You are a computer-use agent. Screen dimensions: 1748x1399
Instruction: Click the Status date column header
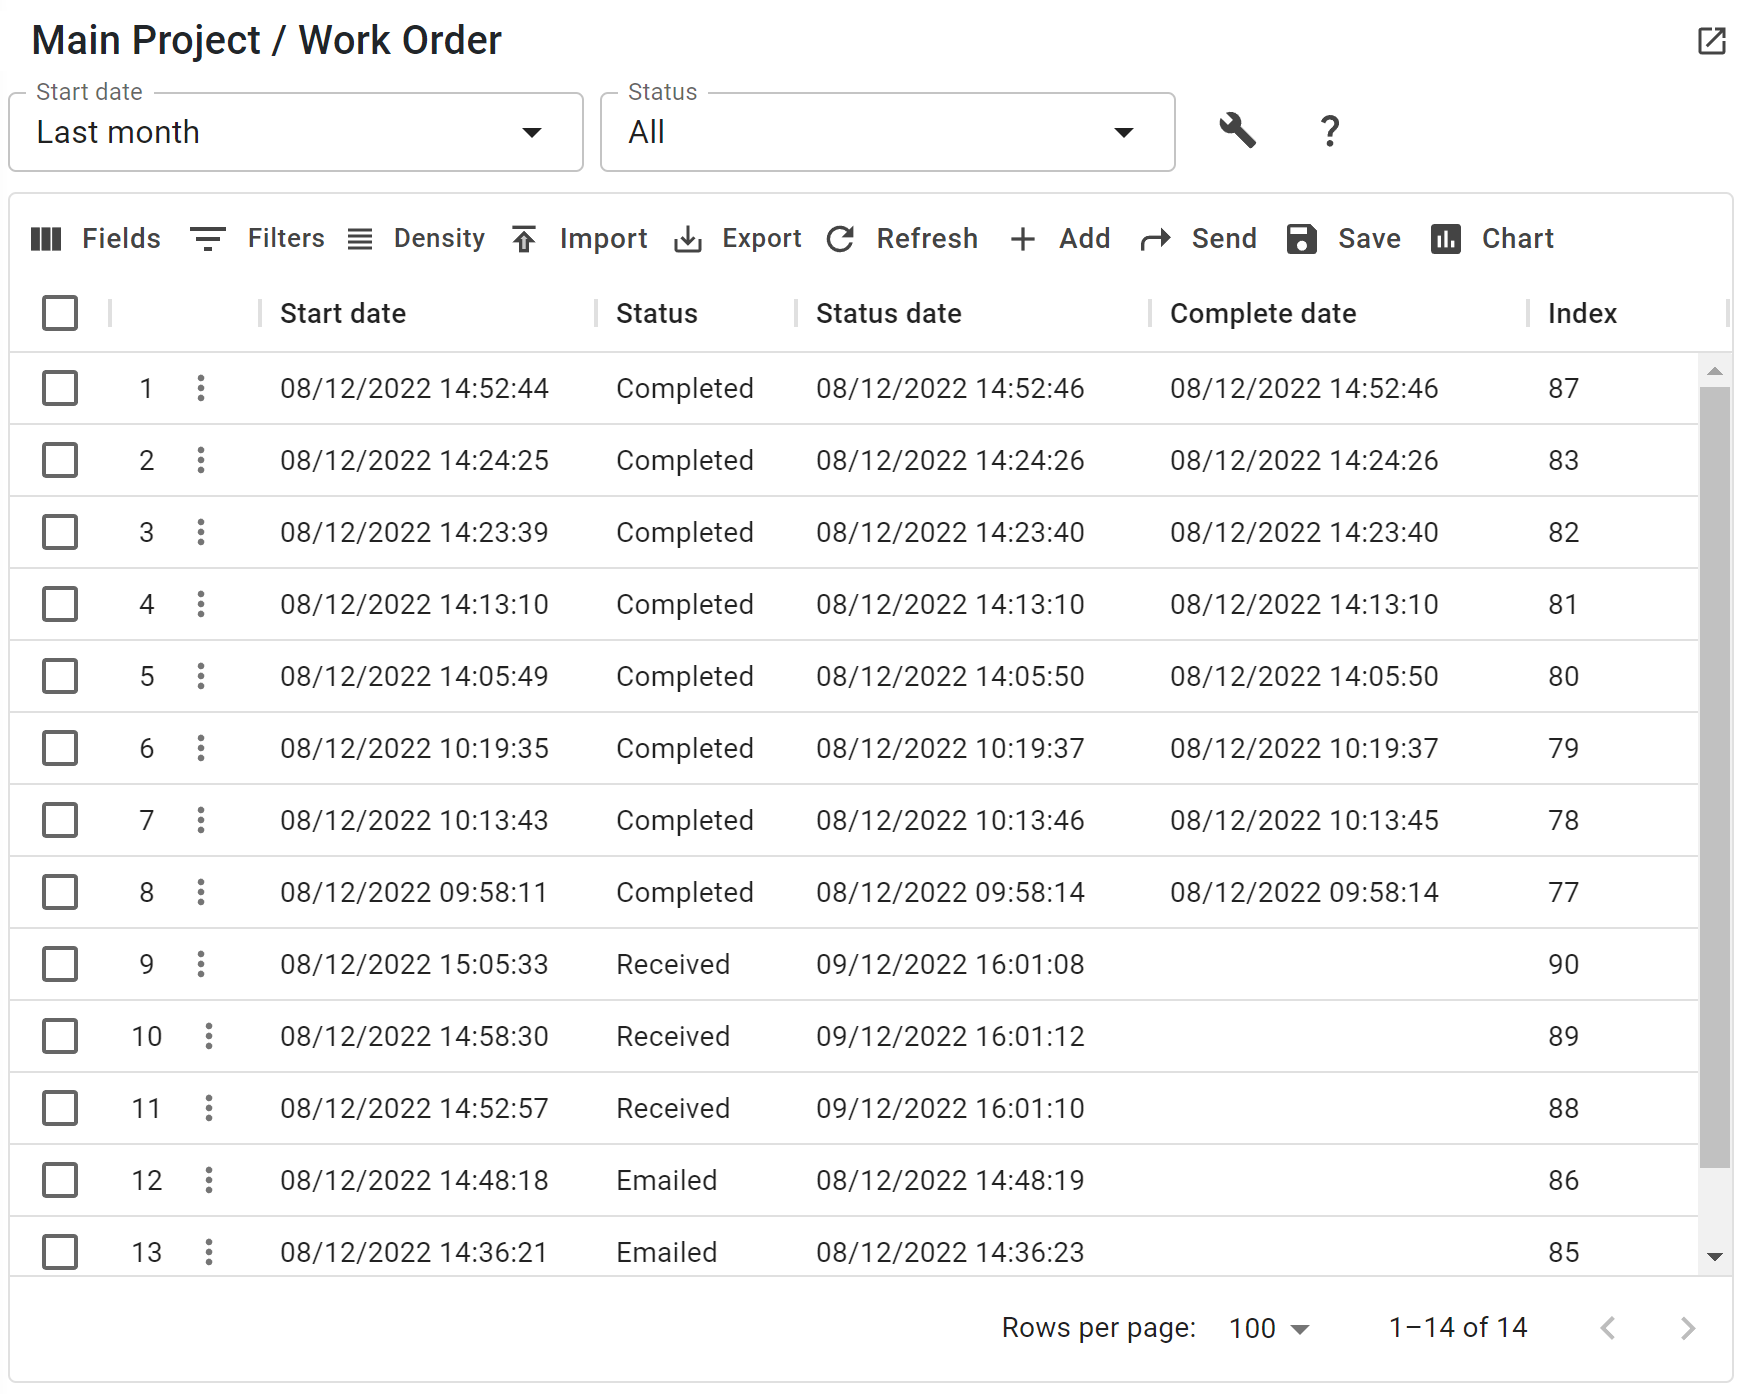tap(888, 313)
